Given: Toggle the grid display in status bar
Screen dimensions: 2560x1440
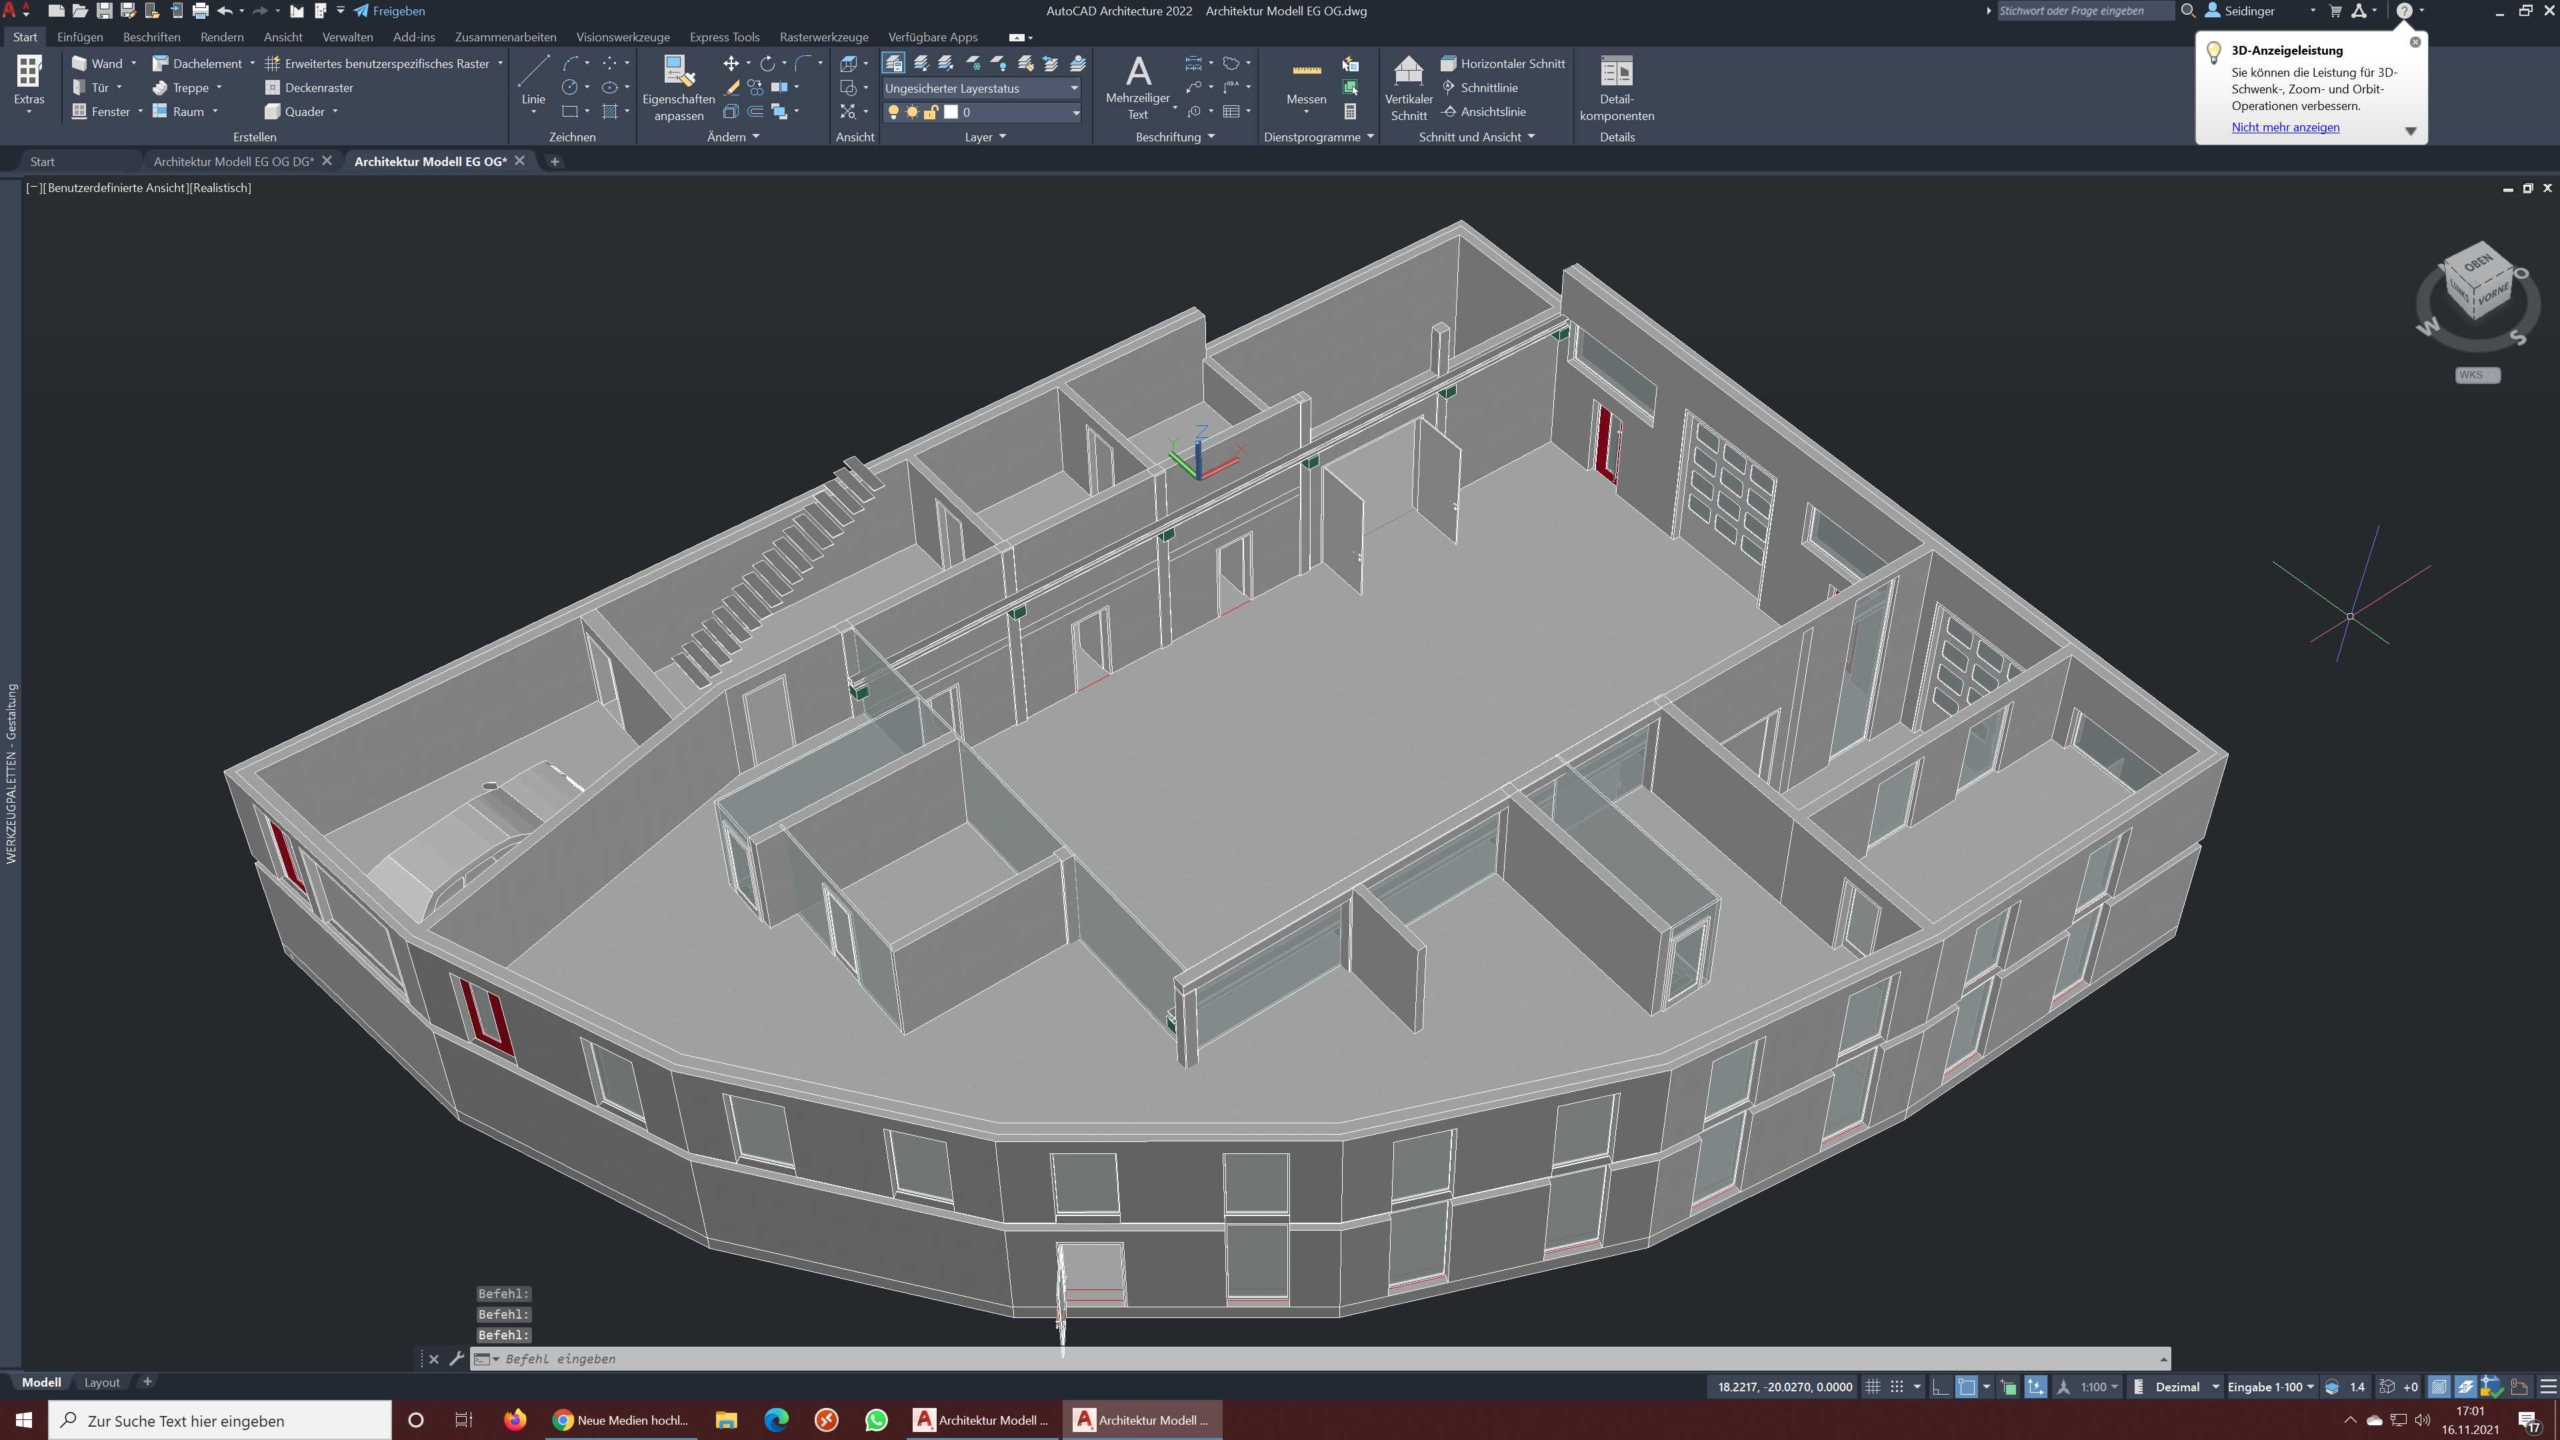Looking at the screenshot, I should 1873,1387.
